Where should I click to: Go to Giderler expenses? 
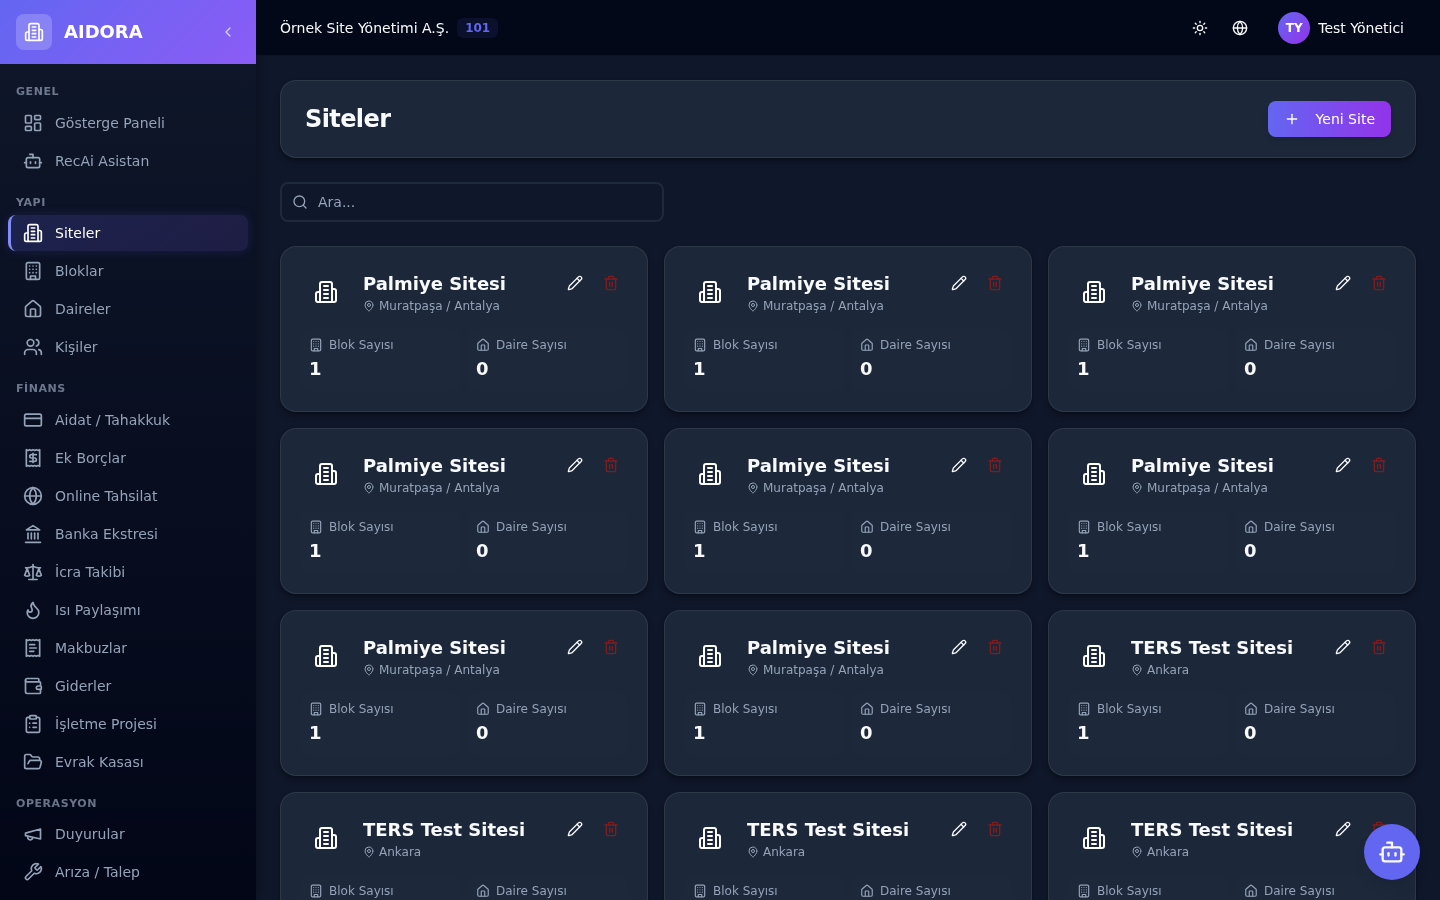coord(128,686)
